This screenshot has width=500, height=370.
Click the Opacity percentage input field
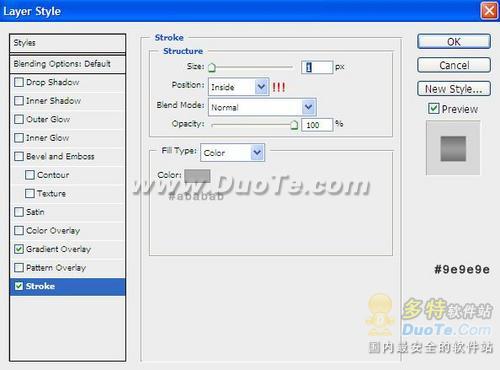[x=317, y=125]
